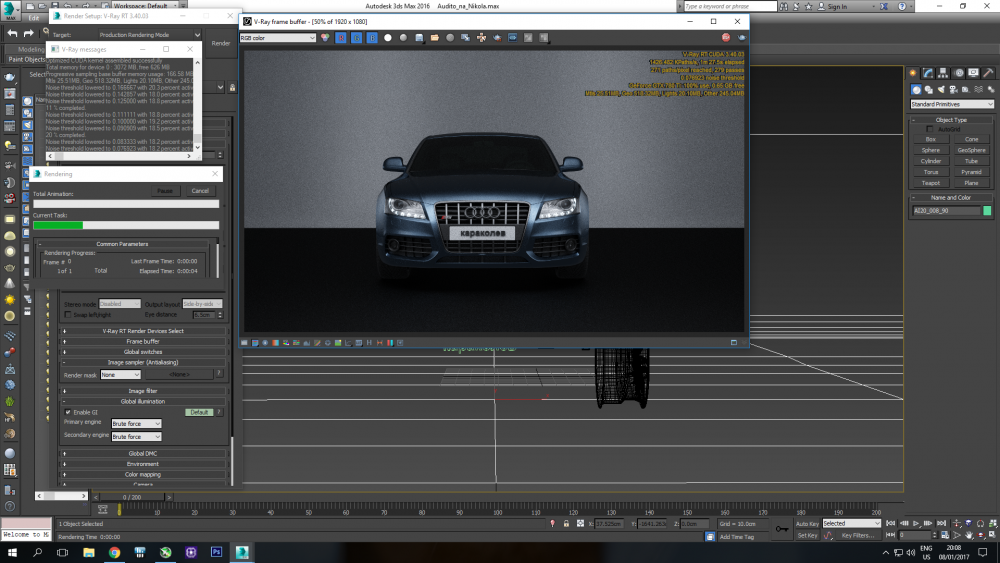Expand the V-Ray RT Render Devices Select rollout

(143, 331)
